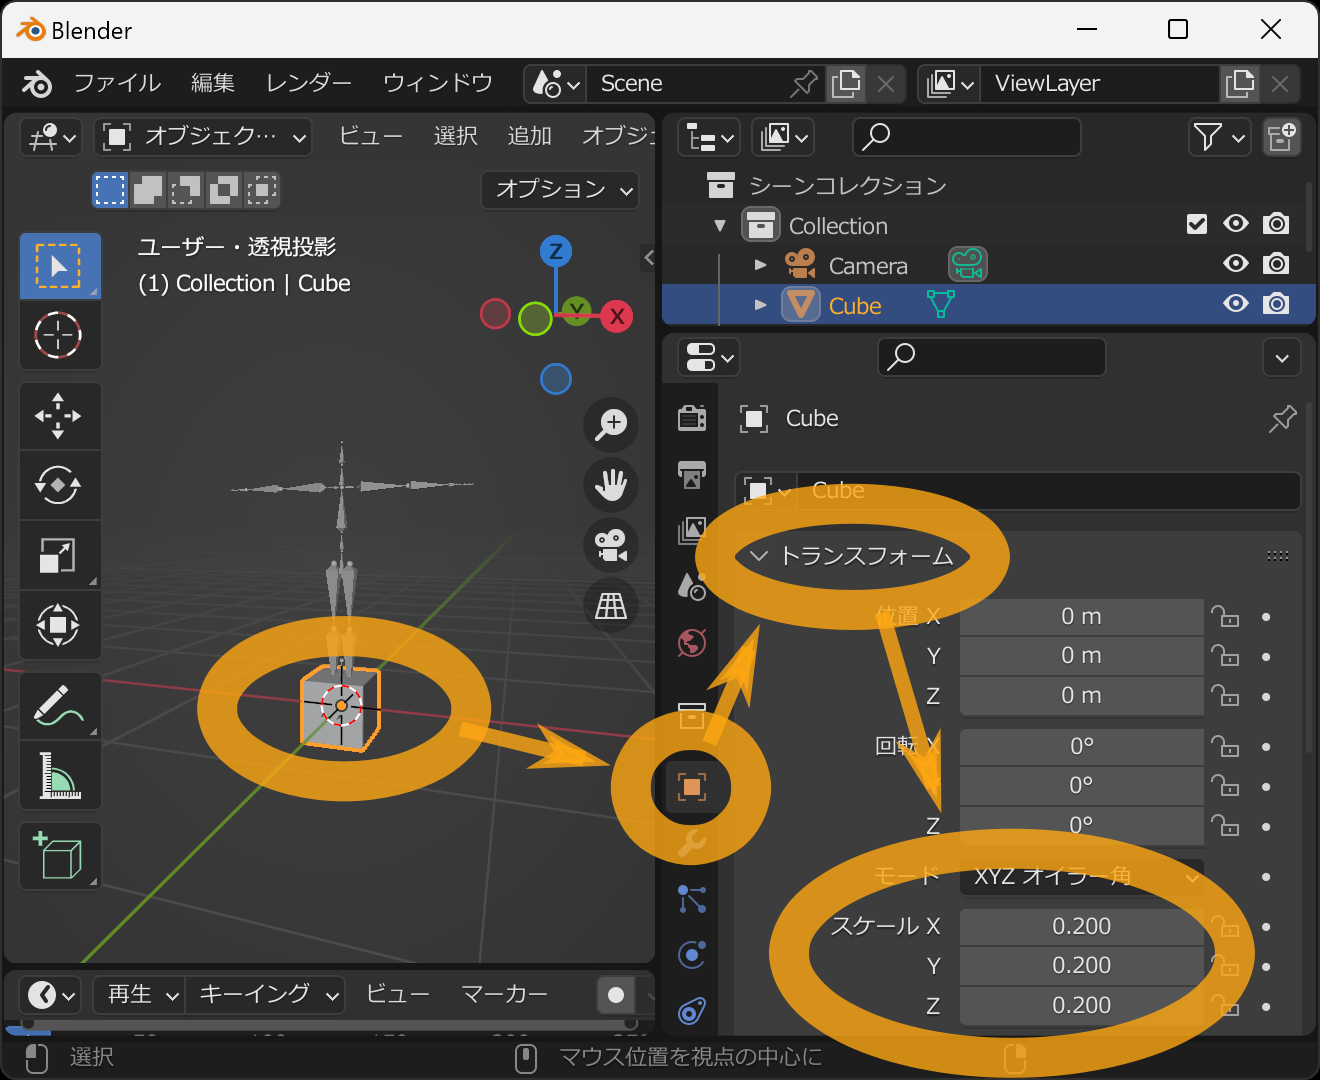This screenshot has width=1320, height=1080.
Task: Open the Particles properties tab
Action: click(x=692, y=899)
